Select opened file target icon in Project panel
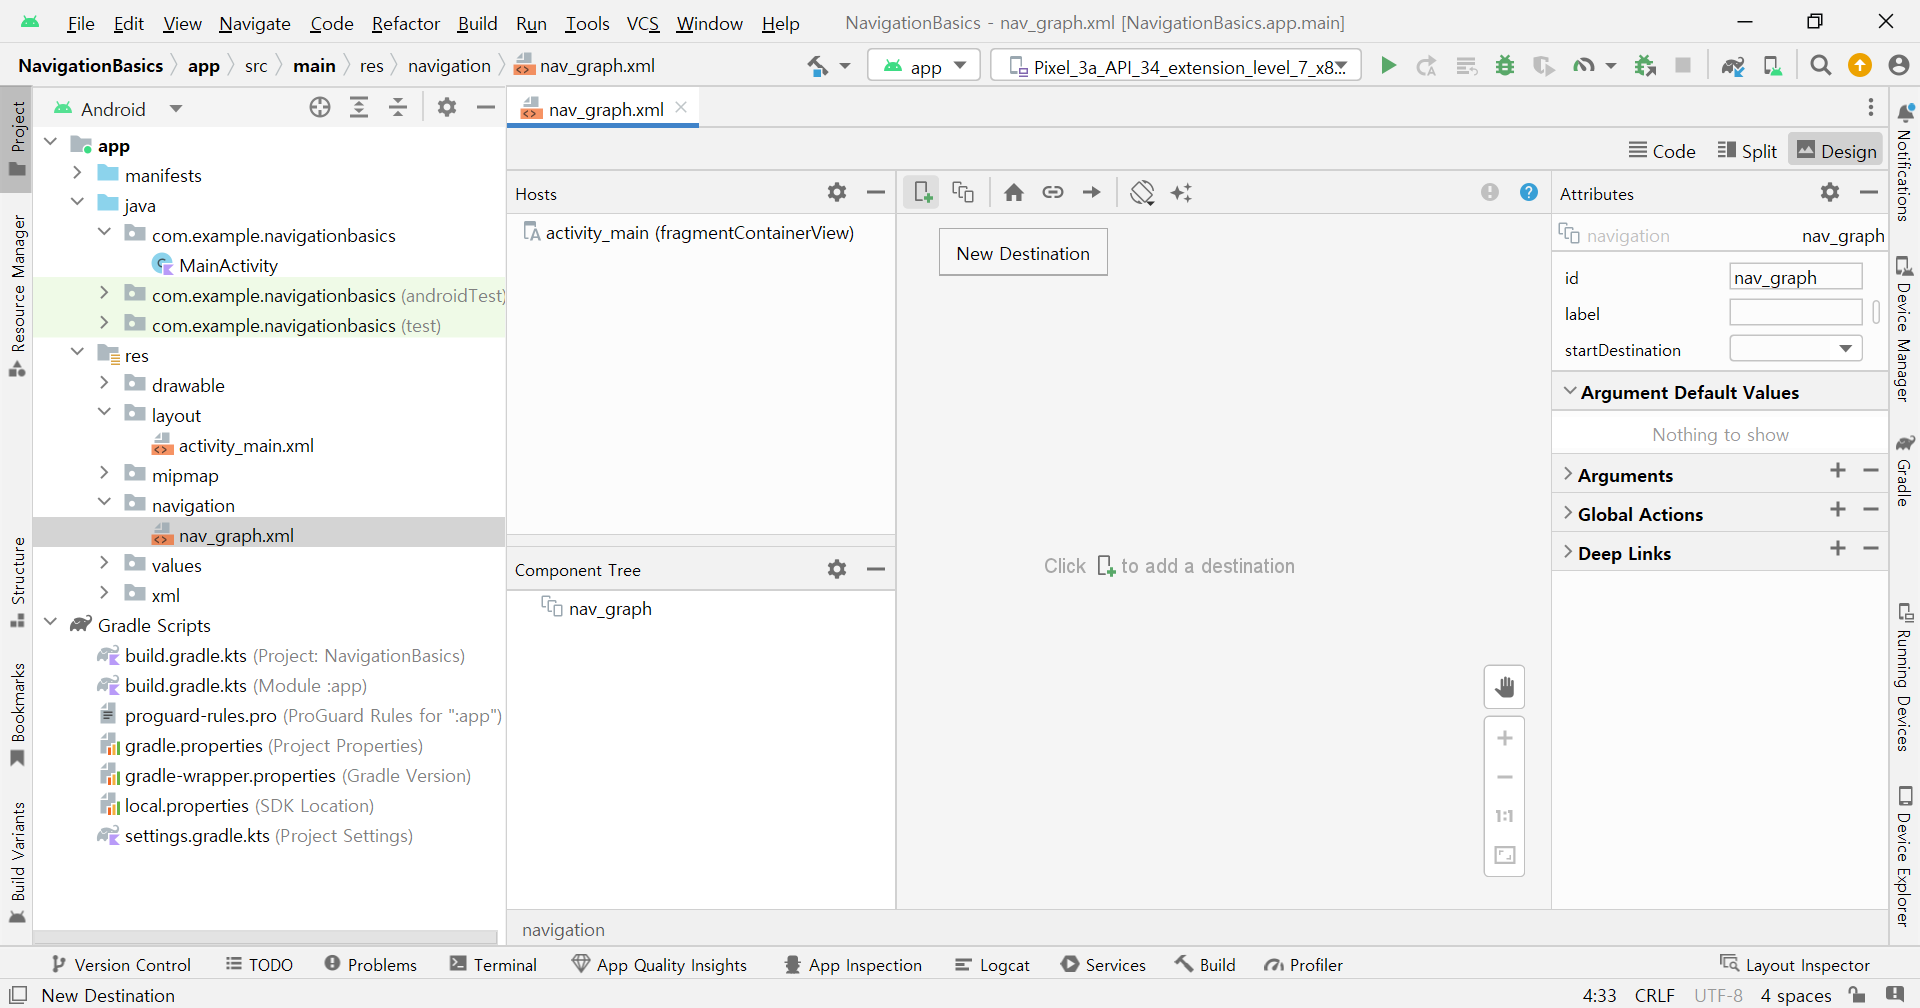 click(320, 107)
